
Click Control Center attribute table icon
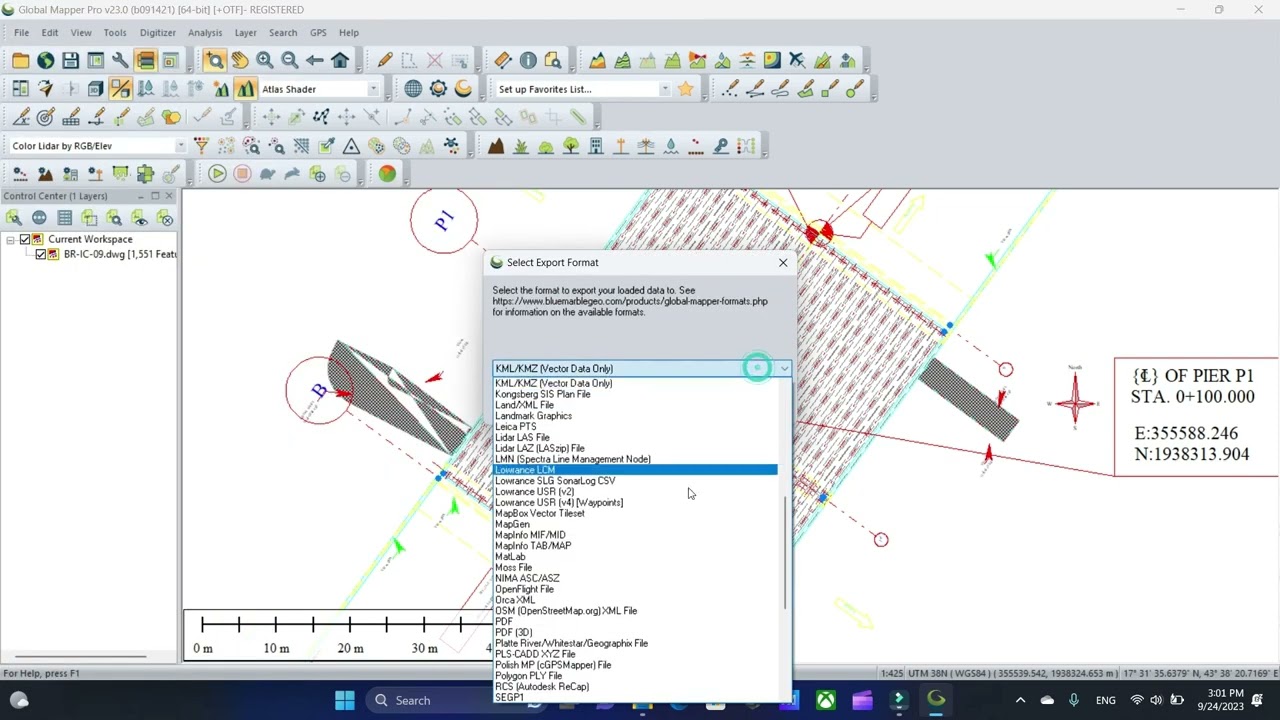pyautogui.click(x=65, y=218)
